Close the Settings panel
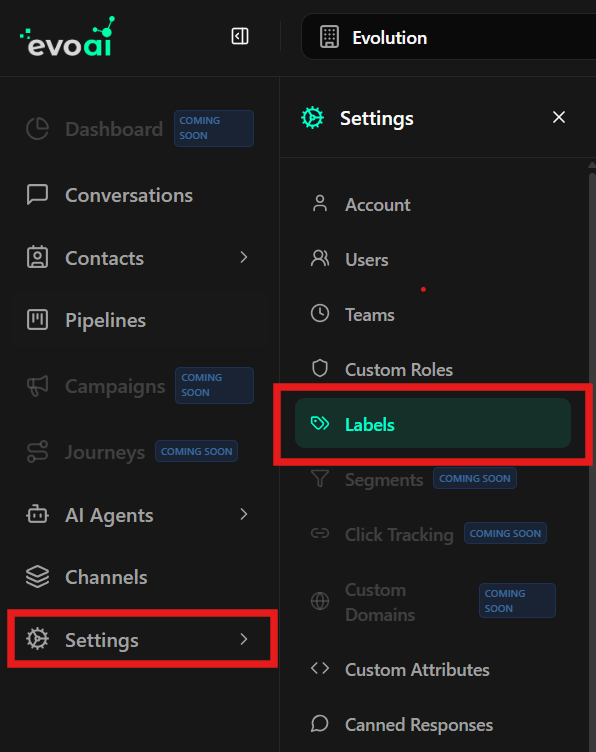This screenshot has height=752, width=596. [x=559, y=117]
